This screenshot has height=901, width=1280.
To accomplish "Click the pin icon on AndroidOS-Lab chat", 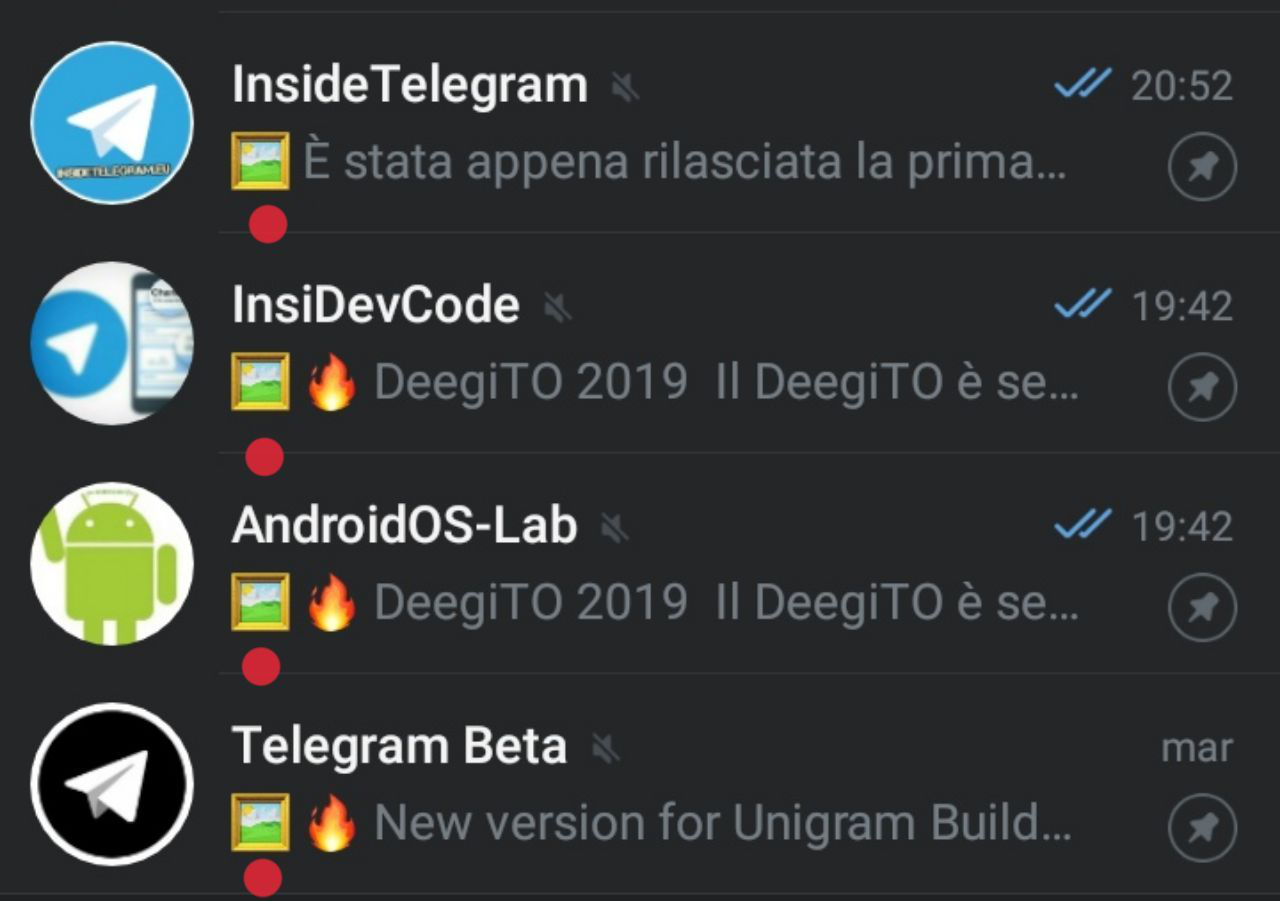I will click(x=1202, y=607).
